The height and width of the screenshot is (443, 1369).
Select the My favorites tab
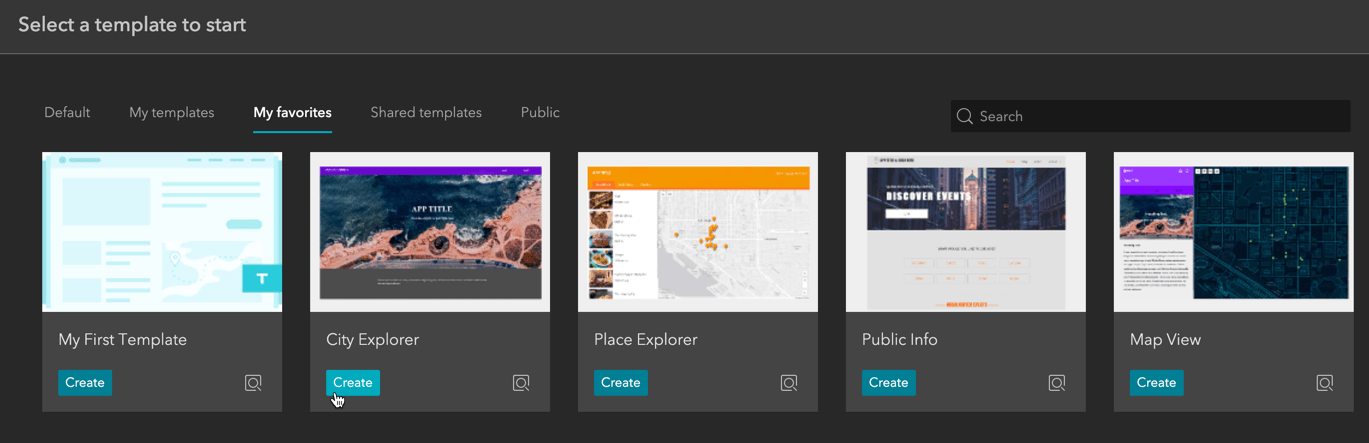[x=292, y=113]
